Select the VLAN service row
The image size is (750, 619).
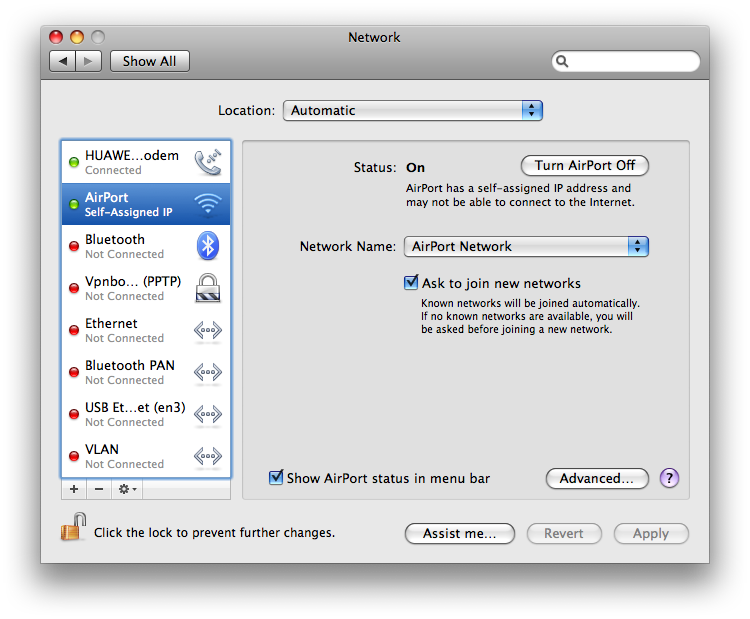point(146,456)
